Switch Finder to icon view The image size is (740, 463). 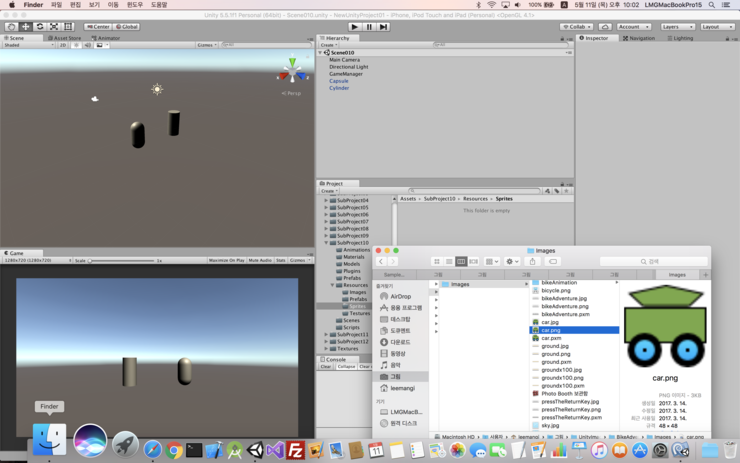pyautogui.click(x=437, y=261)
